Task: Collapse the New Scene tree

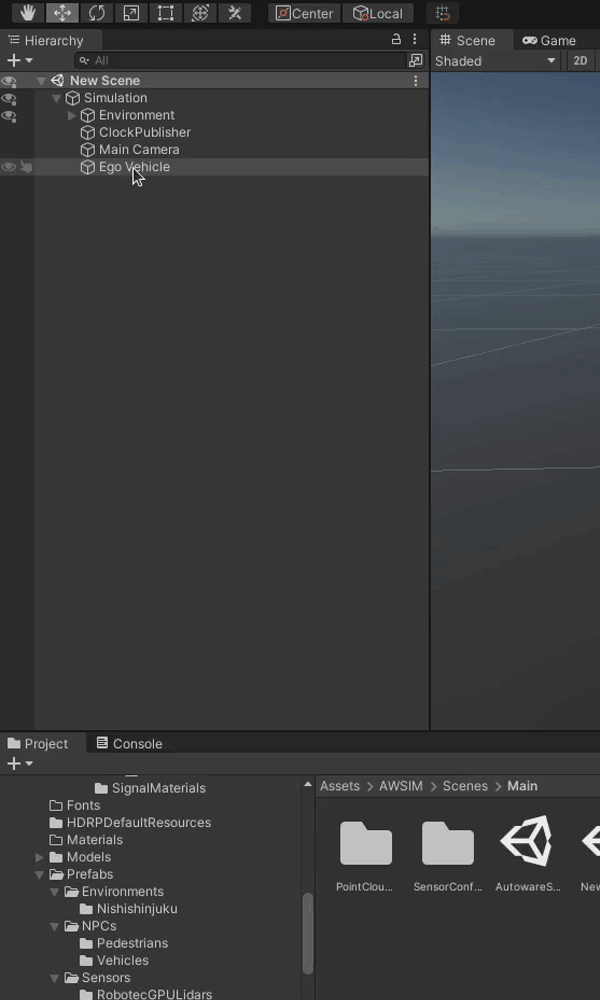Action: pos(41,81)
